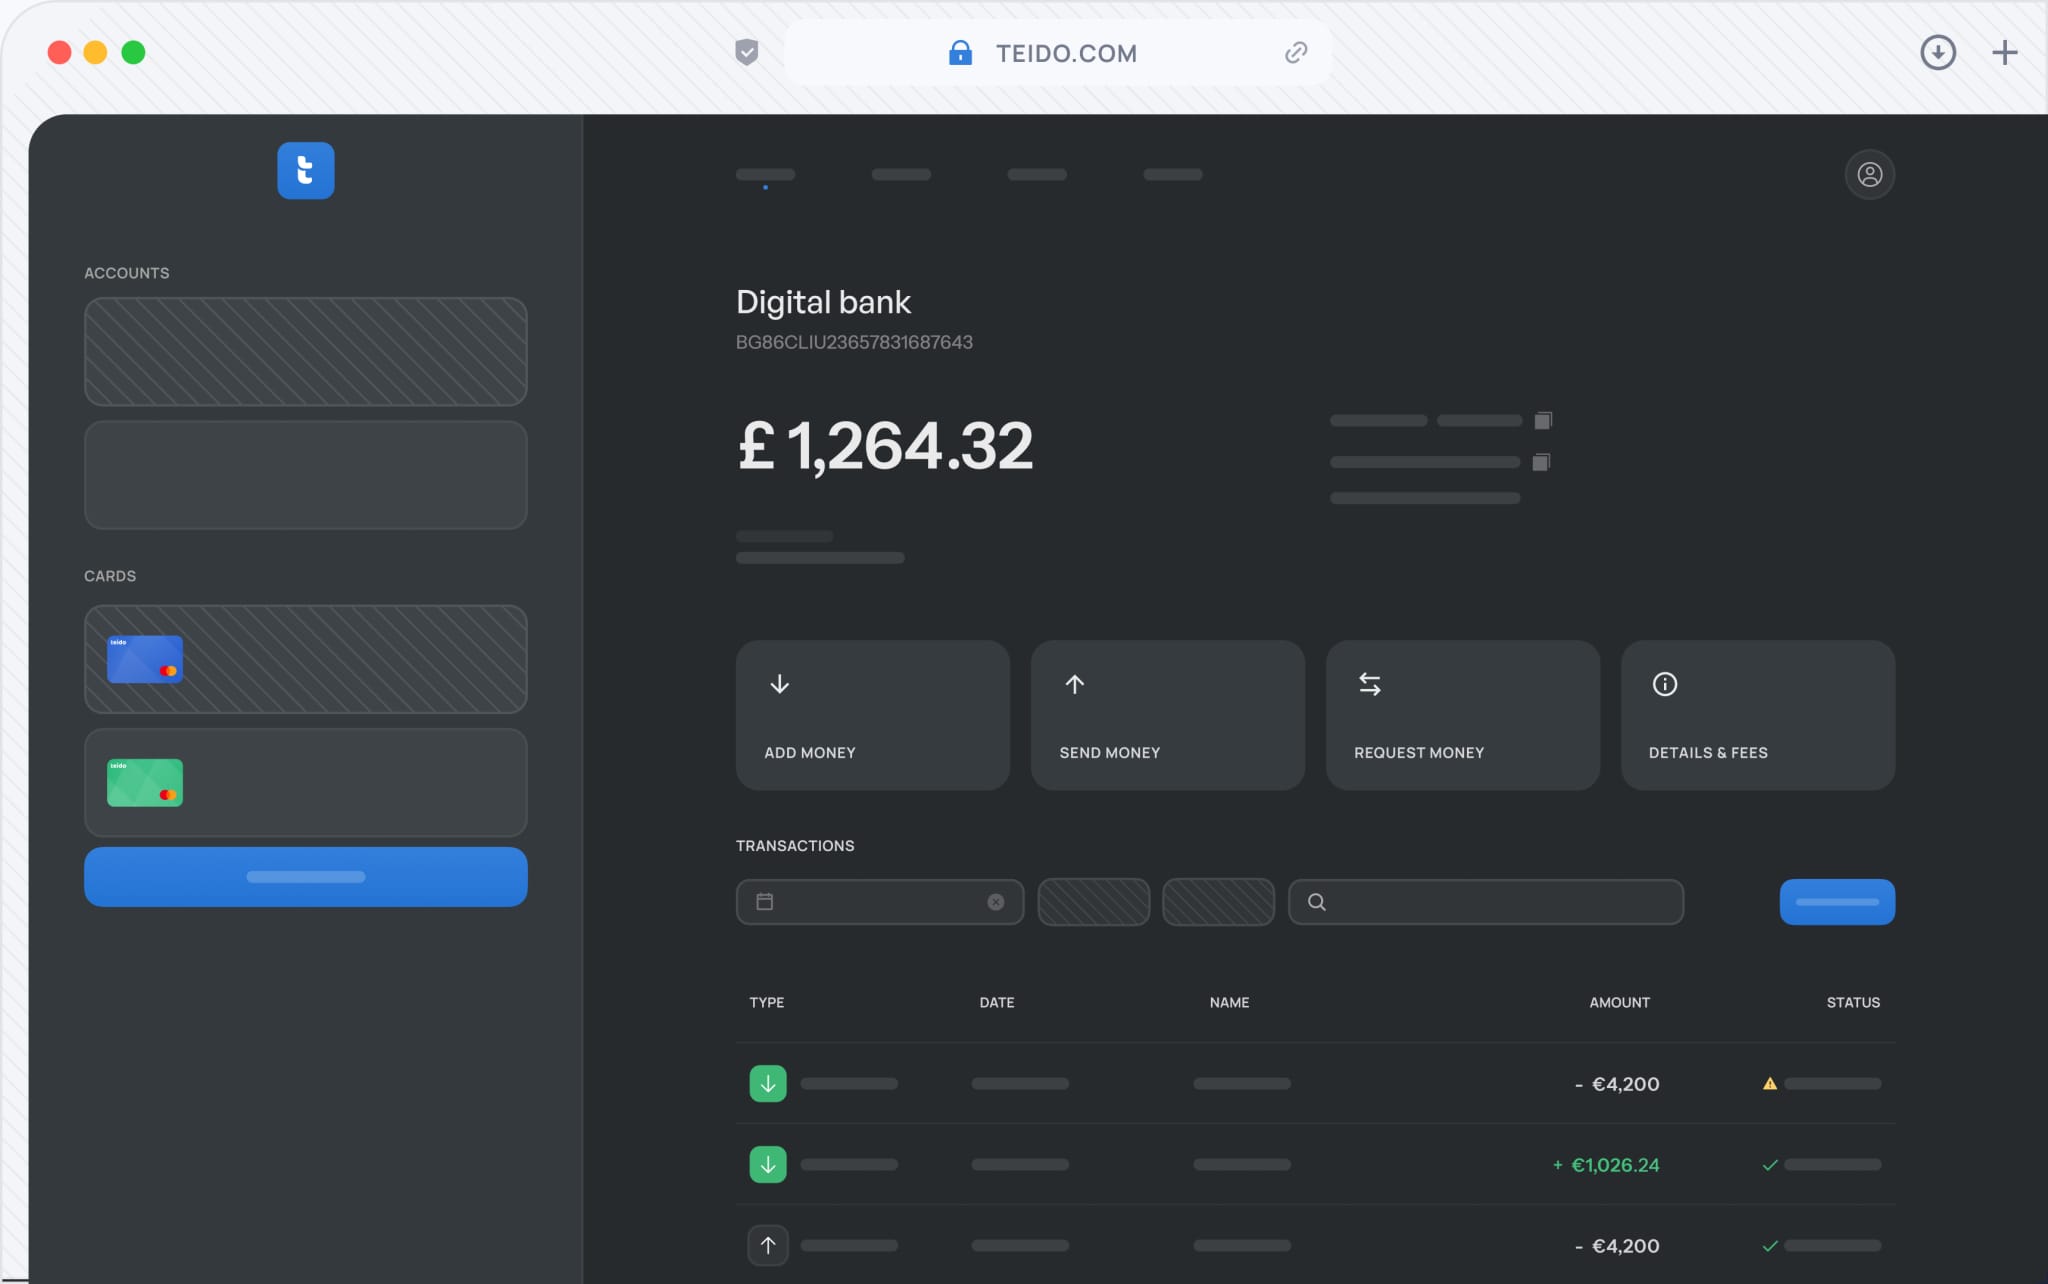Screen dimensions: 2048x1284
Task: Open Send Money action card
Action: (1168, 716)
